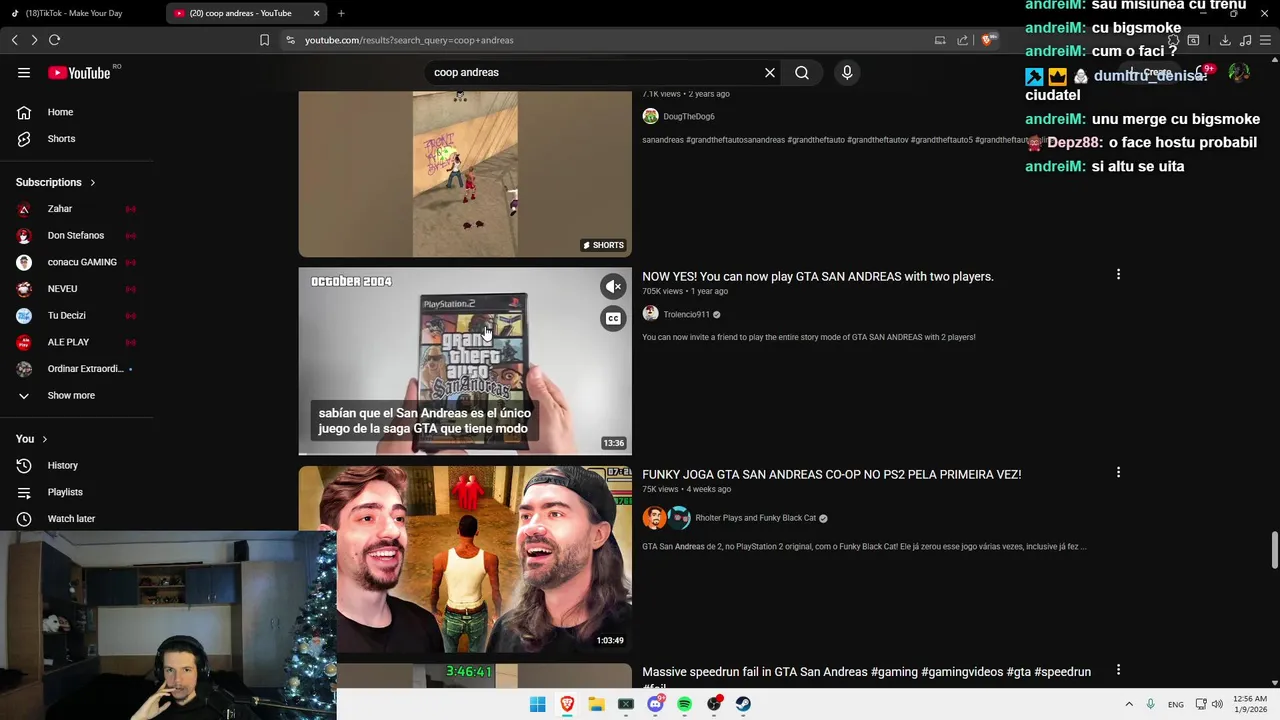
Task: Open YouTube notifications bell
Action: click(1204, 72)
